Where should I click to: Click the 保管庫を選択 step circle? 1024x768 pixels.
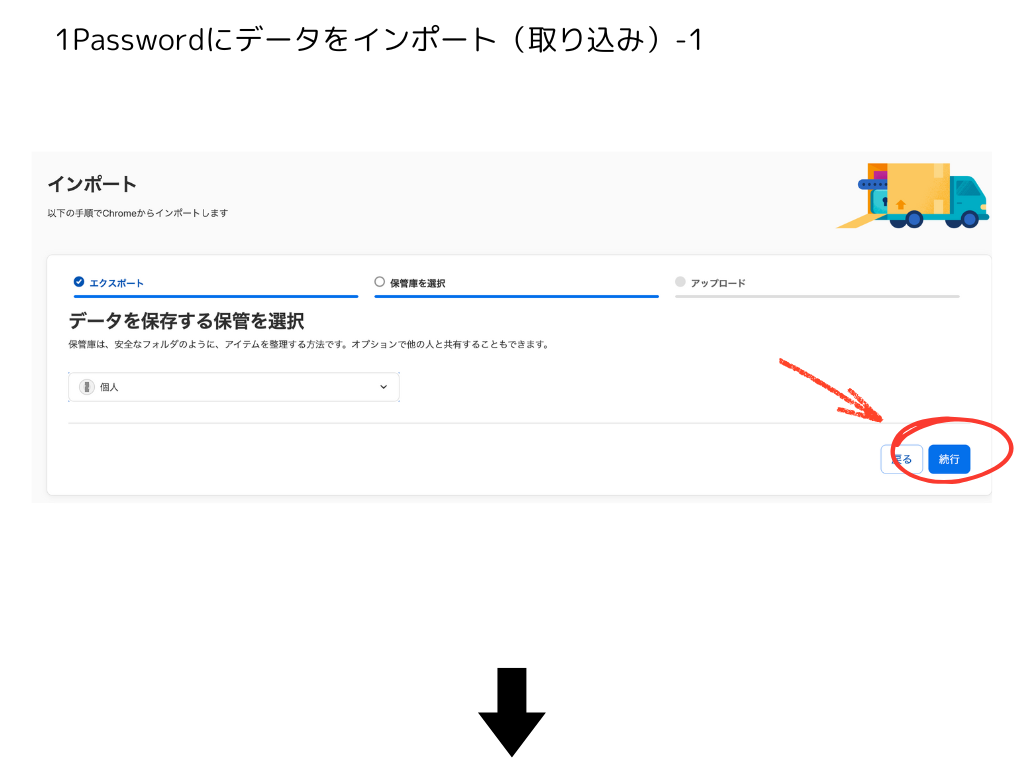[x=379, y=281]
